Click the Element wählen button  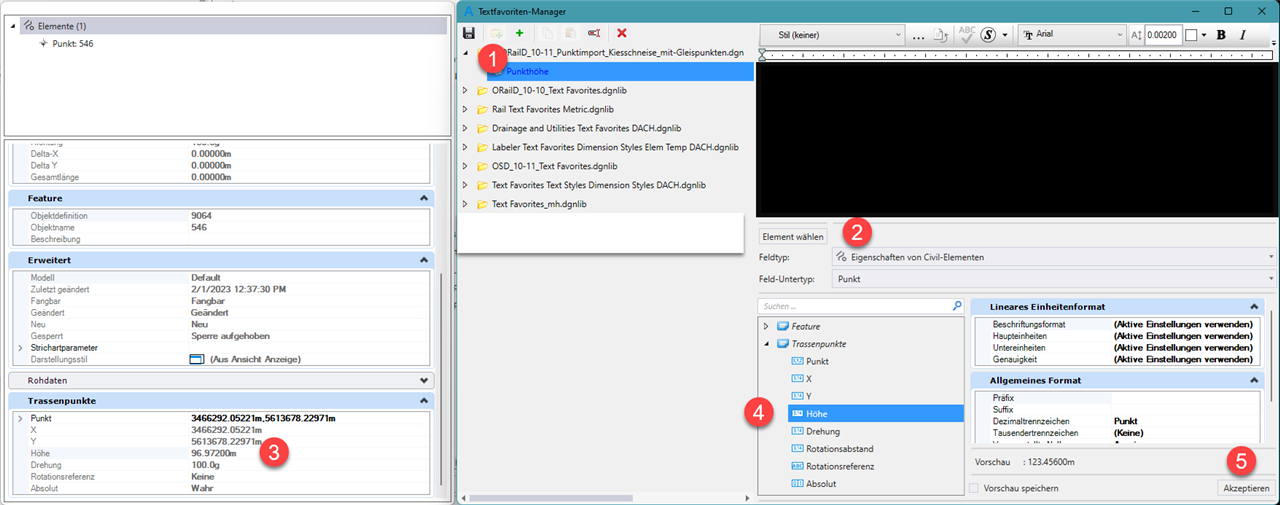click(x=793, y=237)
